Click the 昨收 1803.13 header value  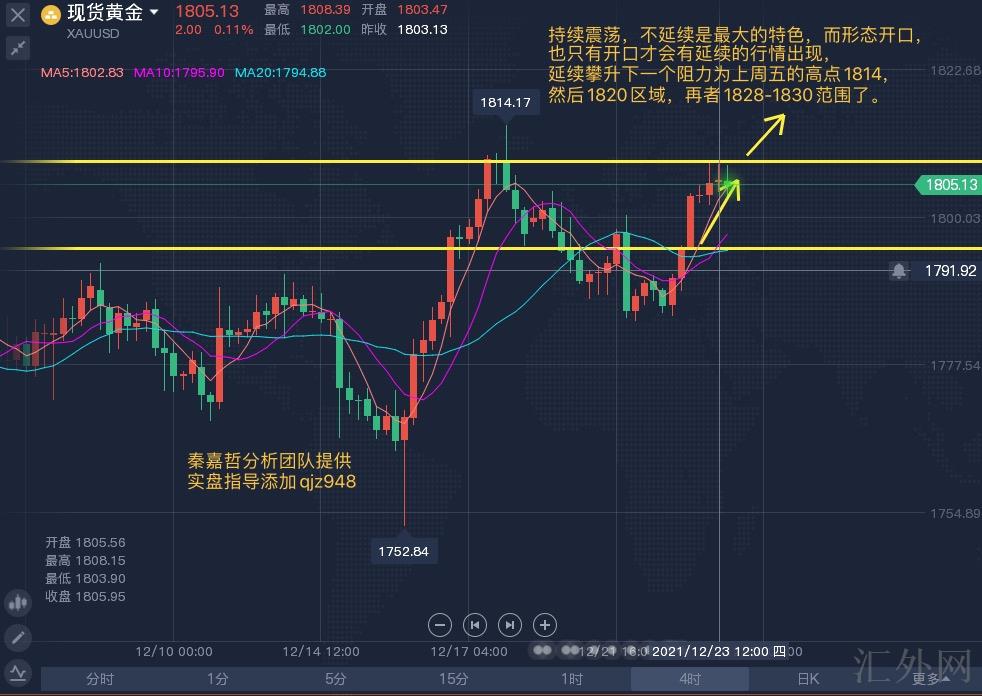click(405, 29)
